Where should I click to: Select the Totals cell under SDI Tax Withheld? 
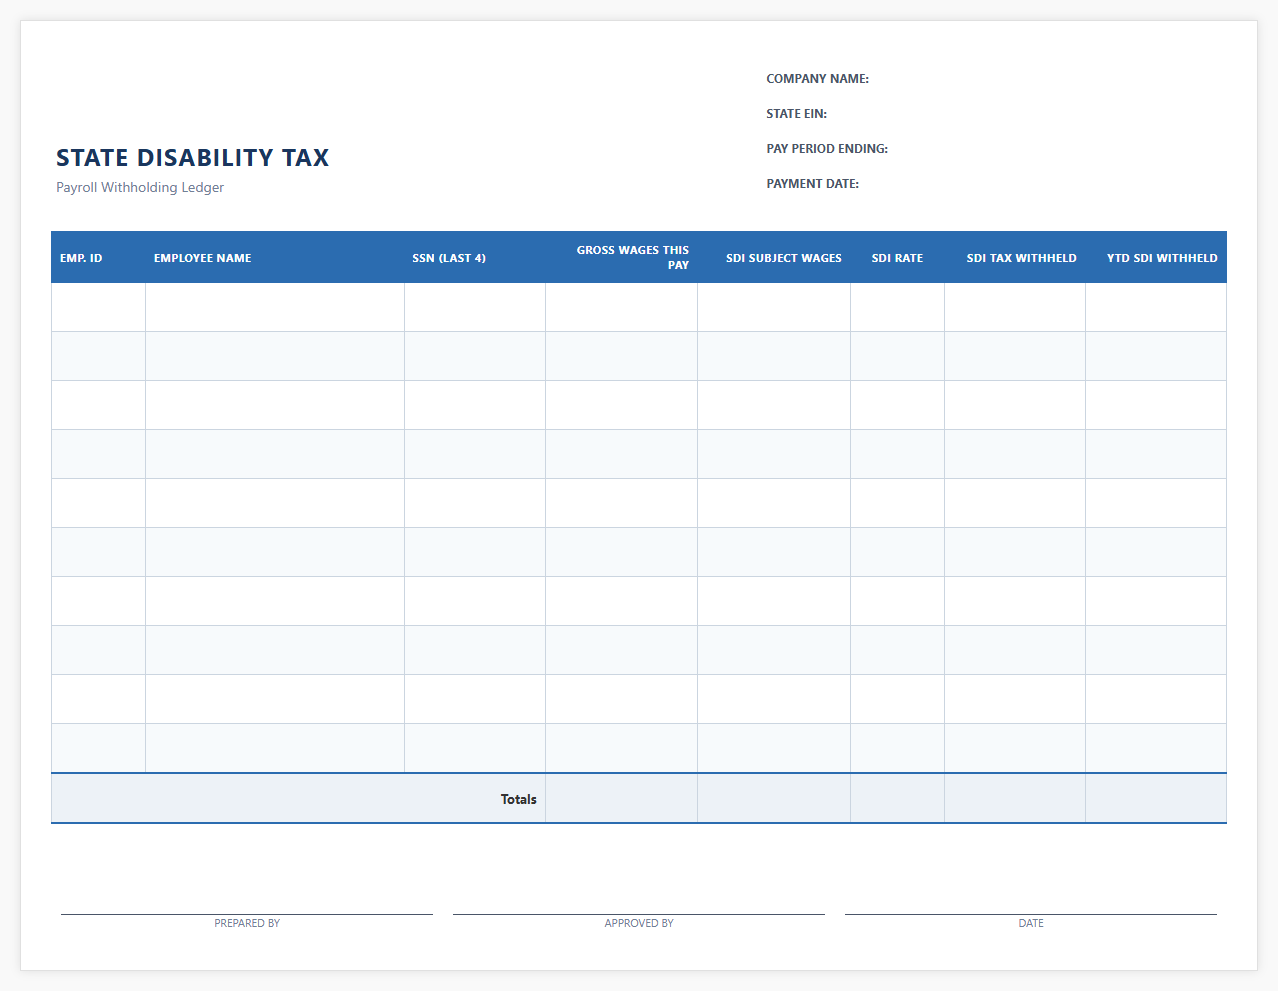pyautogui.click(x=1015, y=798)
